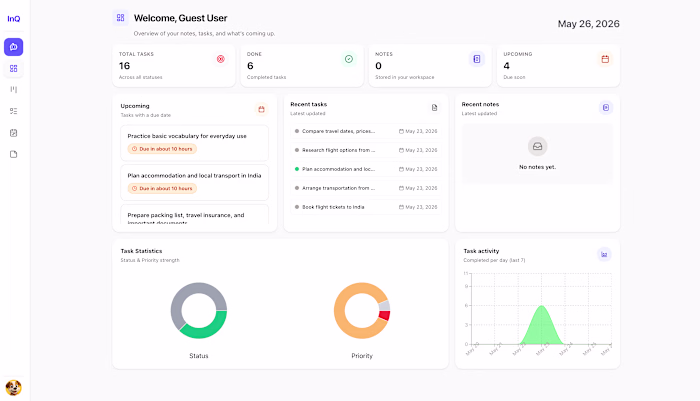Click the calendar icon in Upcoming panel header
This screenshot has height=401, width=700.
pos(262,109)
